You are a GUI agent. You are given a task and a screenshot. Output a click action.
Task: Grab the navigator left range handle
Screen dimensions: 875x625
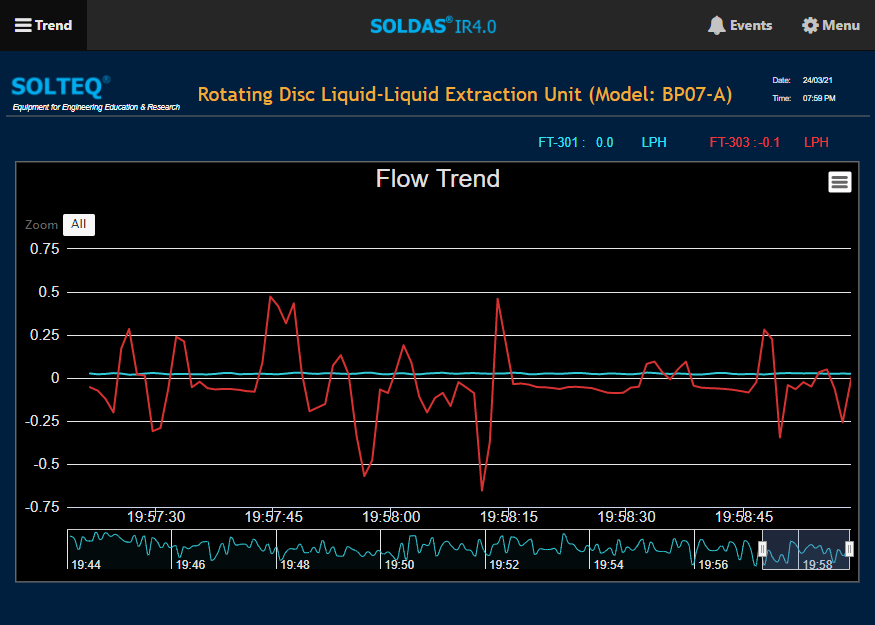762,549
